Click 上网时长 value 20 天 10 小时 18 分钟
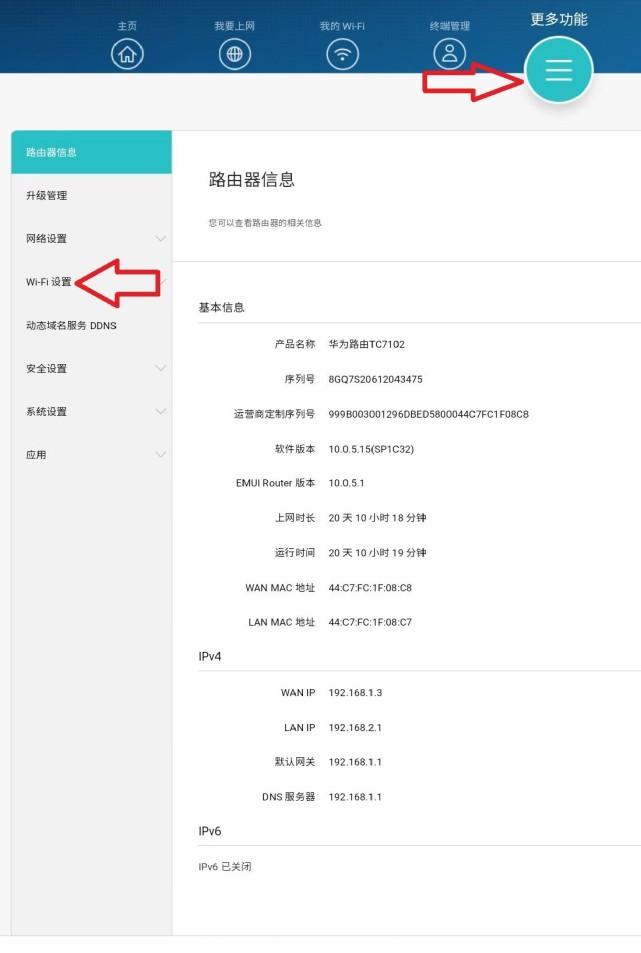 [377, 518]
